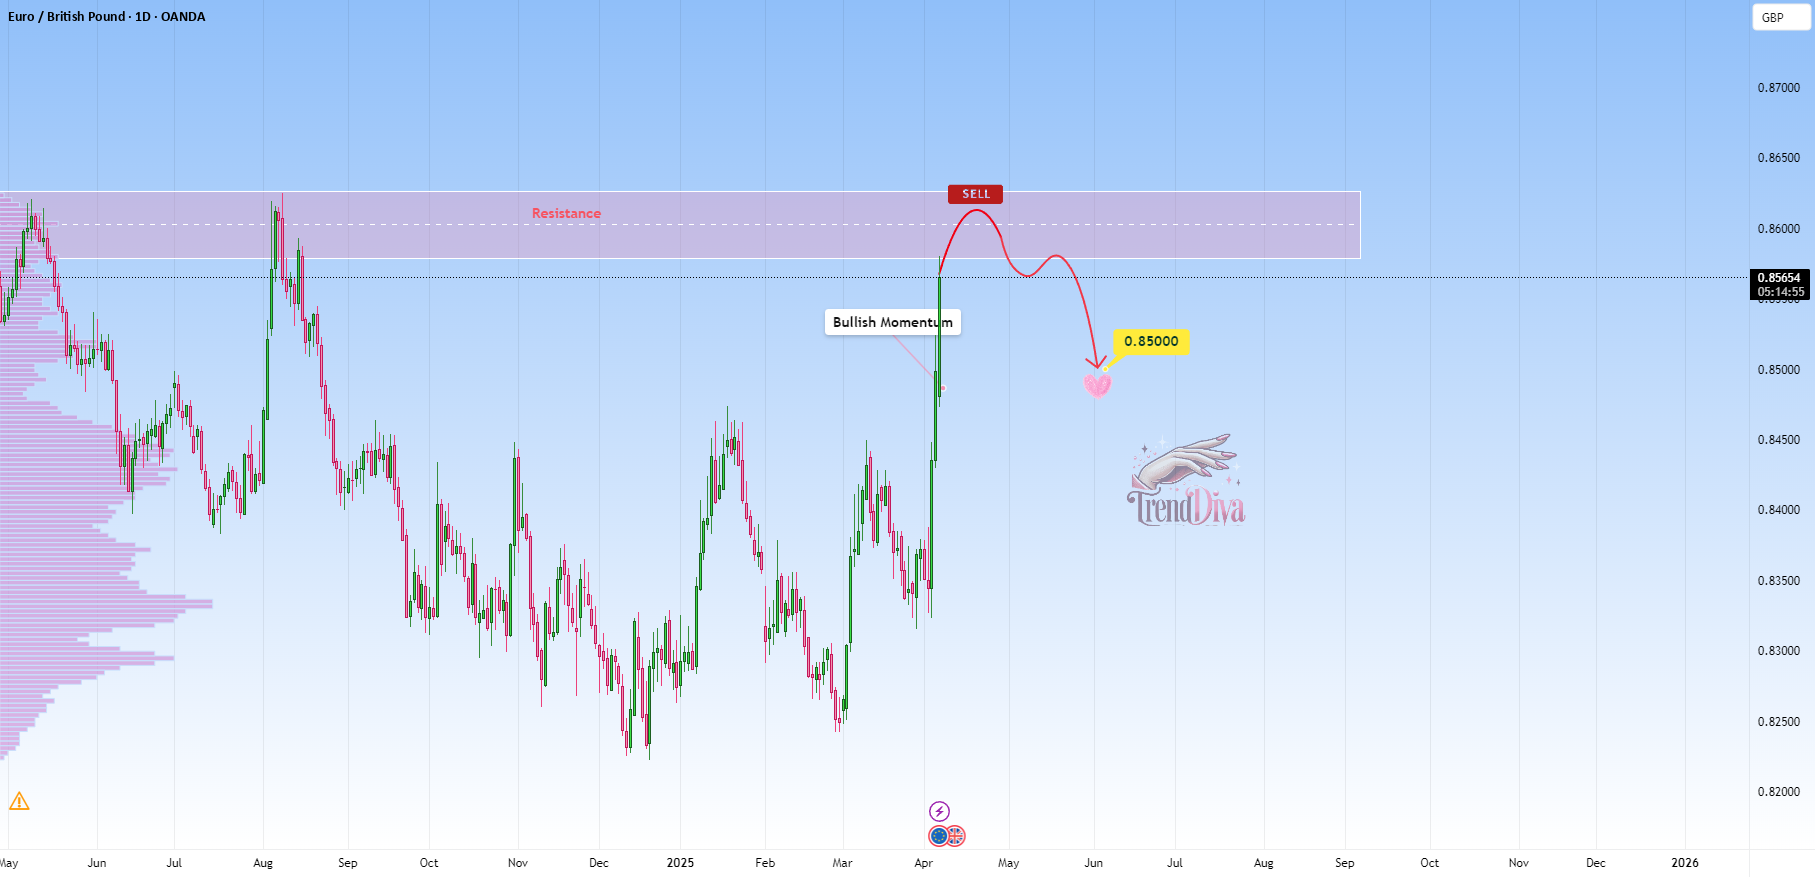The image size is (1815, 877).
Task: Click the TrendDiva hand logo
Action: pyautogui.click(x=1187, y=481)
